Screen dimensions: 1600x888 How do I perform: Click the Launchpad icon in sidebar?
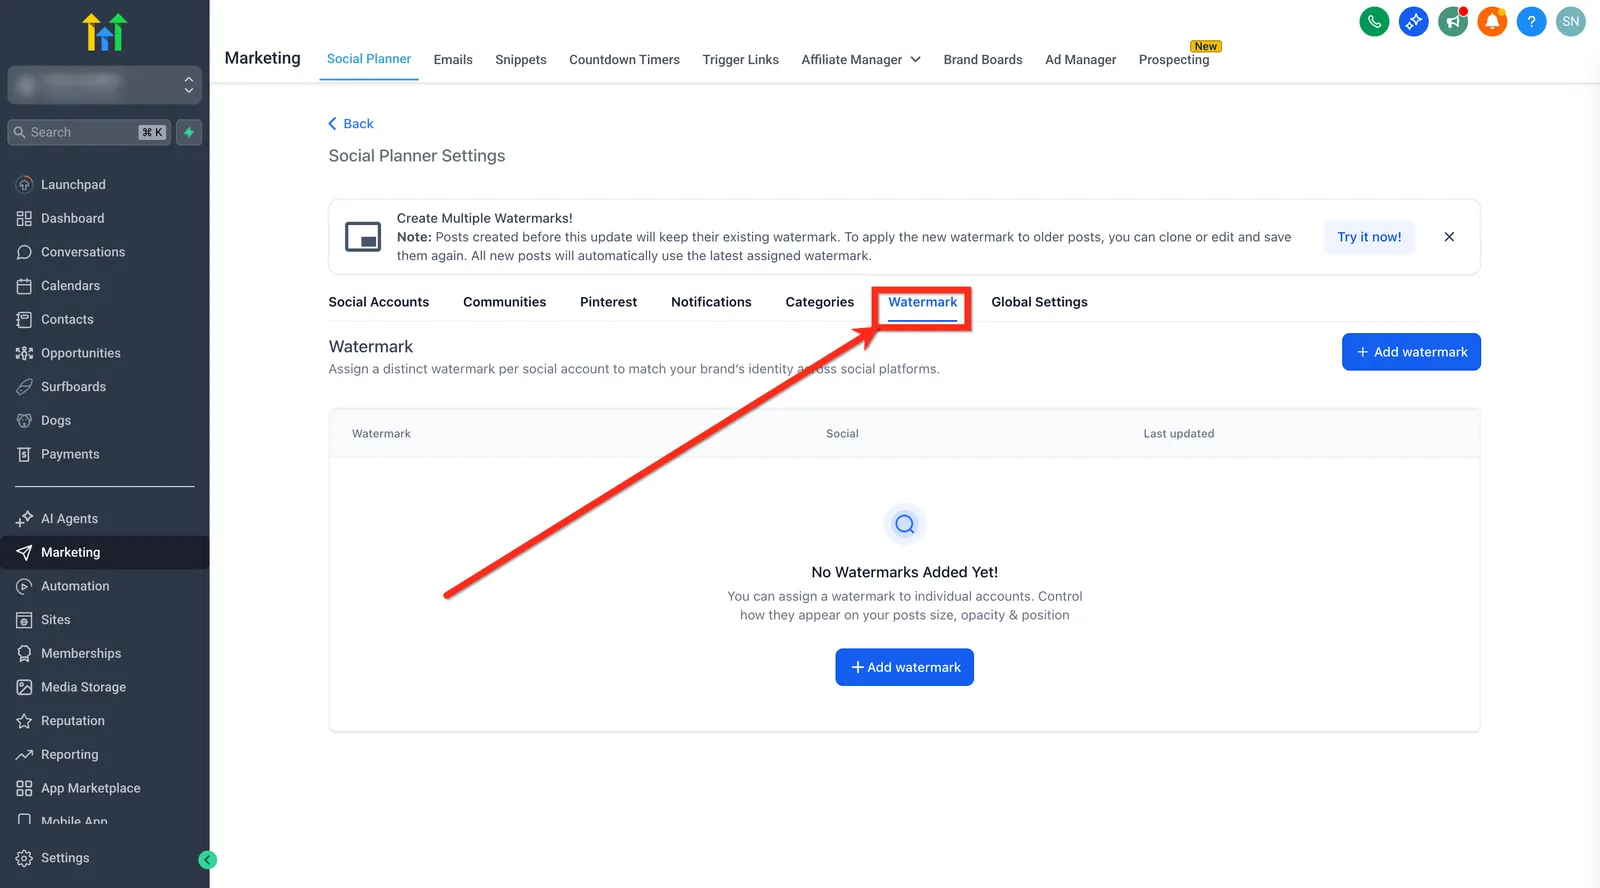coord(24,184)
